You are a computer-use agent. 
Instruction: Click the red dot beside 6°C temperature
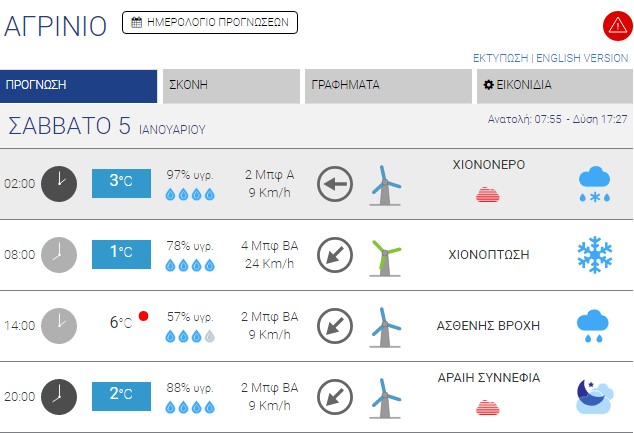(143, 316)
